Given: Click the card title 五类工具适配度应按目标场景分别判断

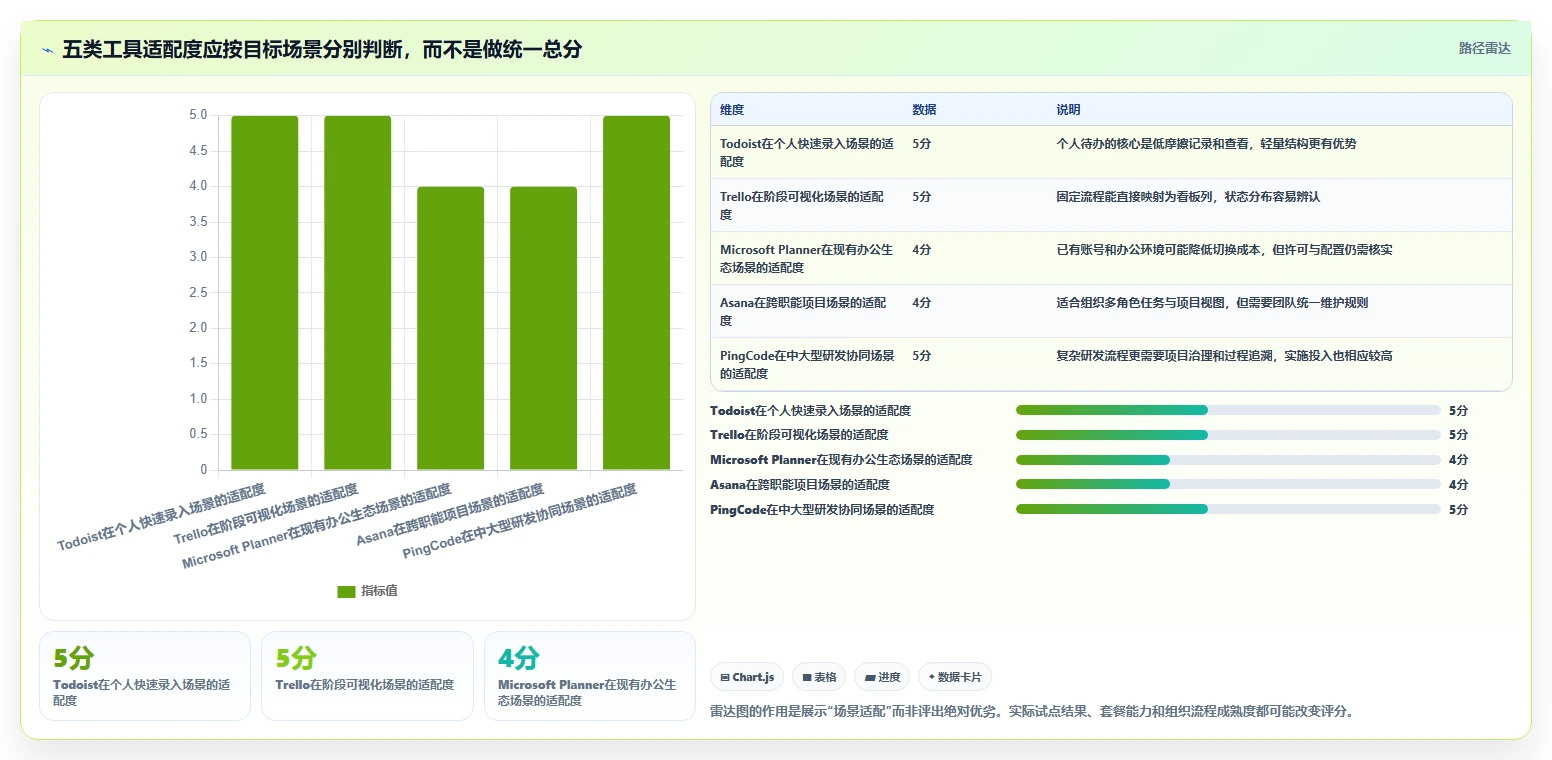Looking at the screenshot, I should [x=322, y=50].
